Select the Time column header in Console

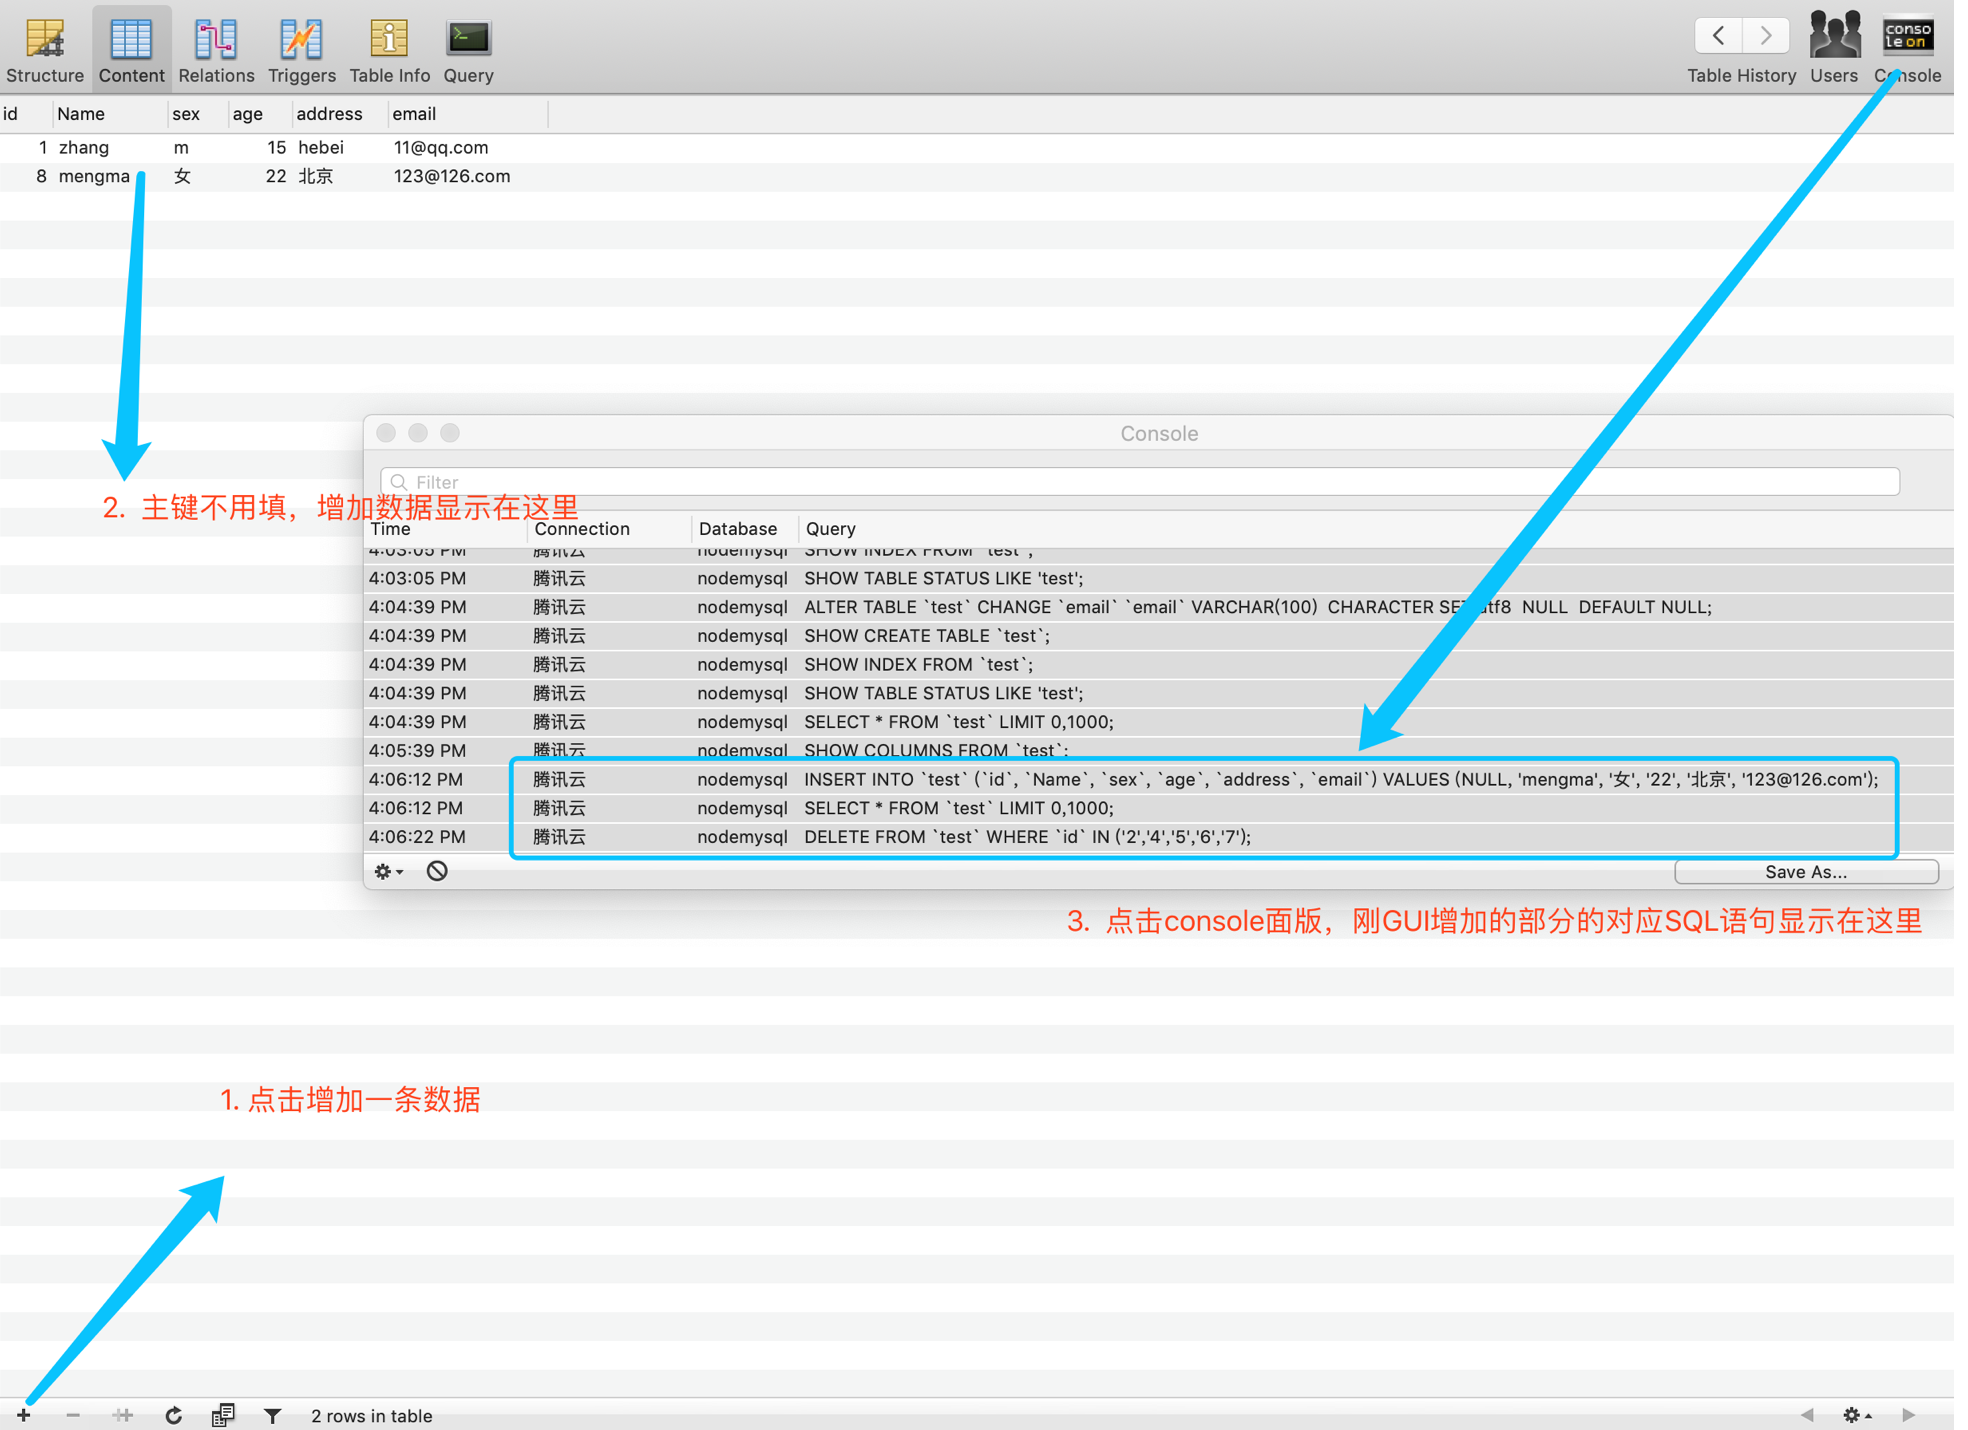click(x=446, y=529)
